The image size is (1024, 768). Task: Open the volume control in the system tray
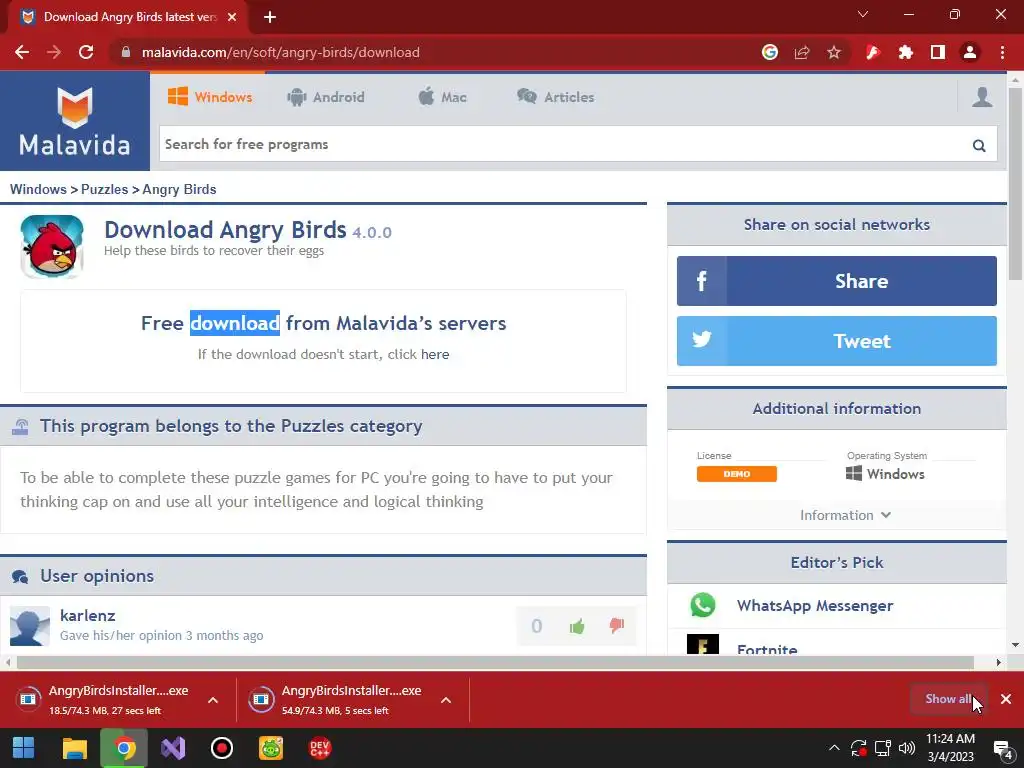[x=906, y=748]
